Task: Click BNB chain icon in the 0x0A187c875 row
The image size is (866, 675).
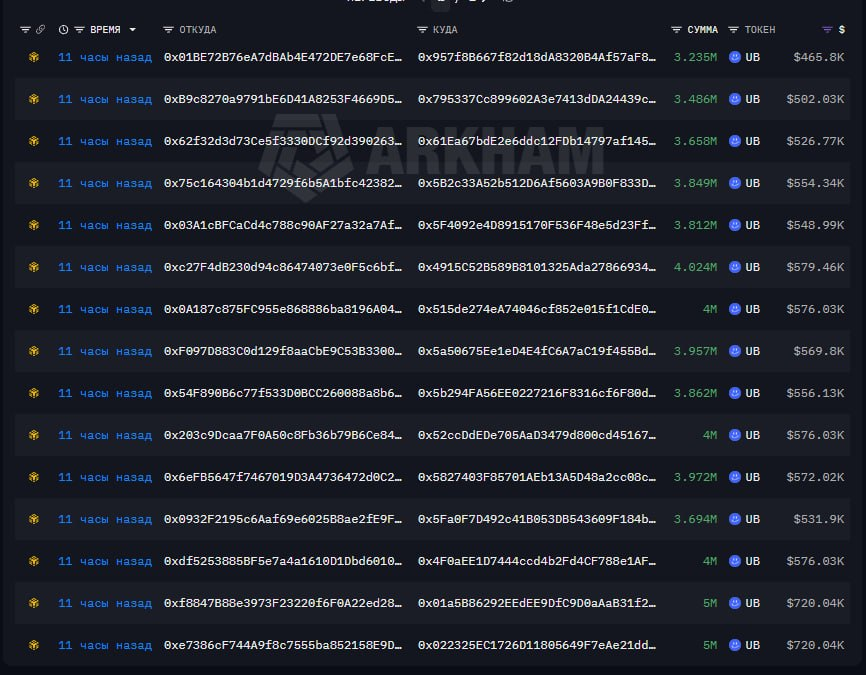Action: [x=34, y=309]
